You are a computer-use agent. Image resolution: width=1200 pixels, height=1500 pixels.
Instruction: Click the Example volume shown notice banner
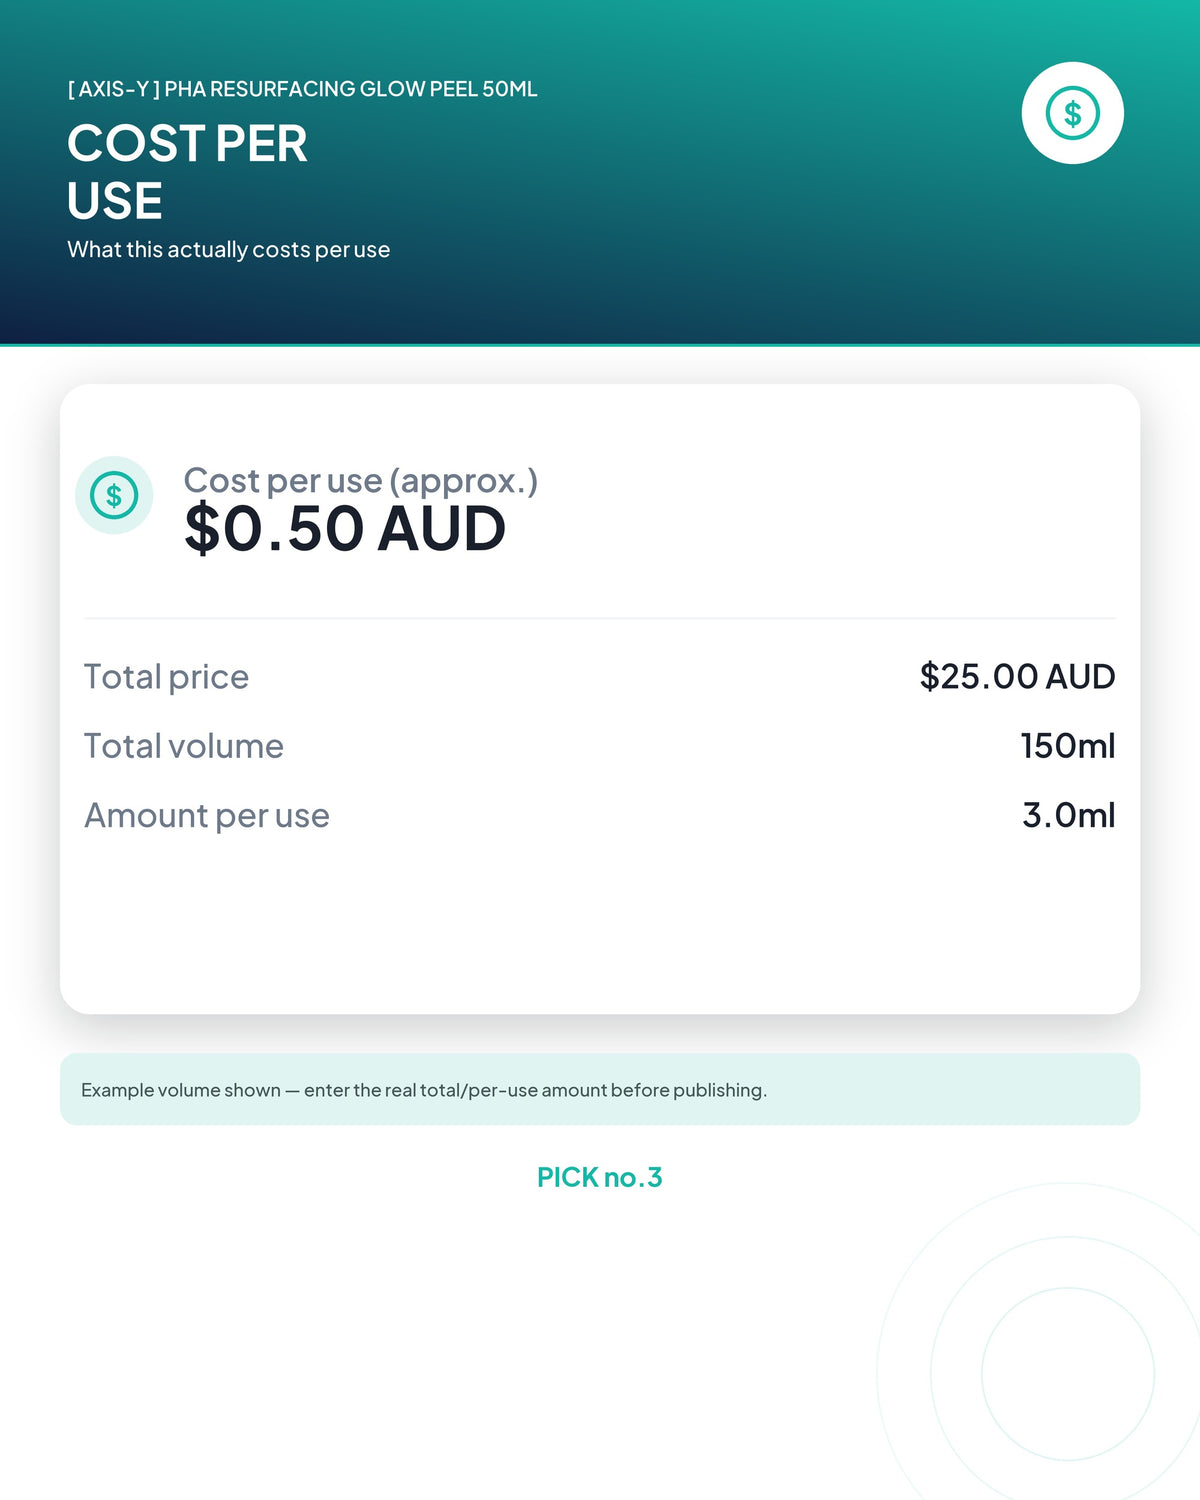pyautogui.click(x=600, y=1089)
